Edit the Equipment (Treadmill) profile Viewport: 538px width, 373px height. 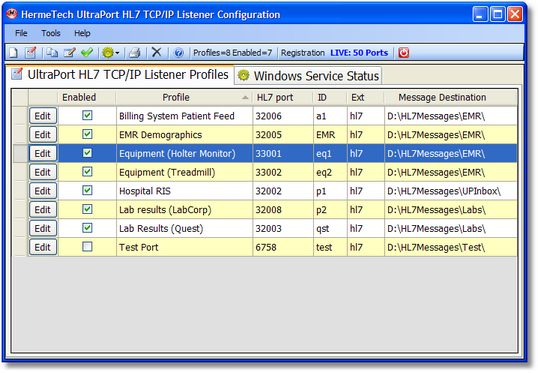click(x=43, y=172)
